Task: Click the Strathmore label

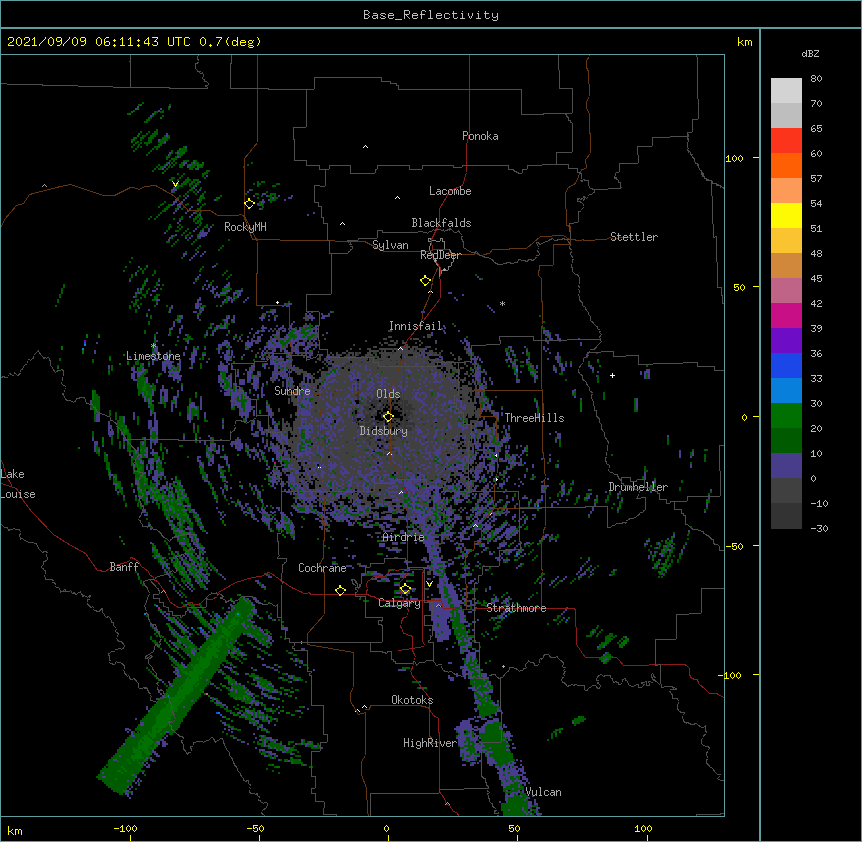Action: (516, 608)
